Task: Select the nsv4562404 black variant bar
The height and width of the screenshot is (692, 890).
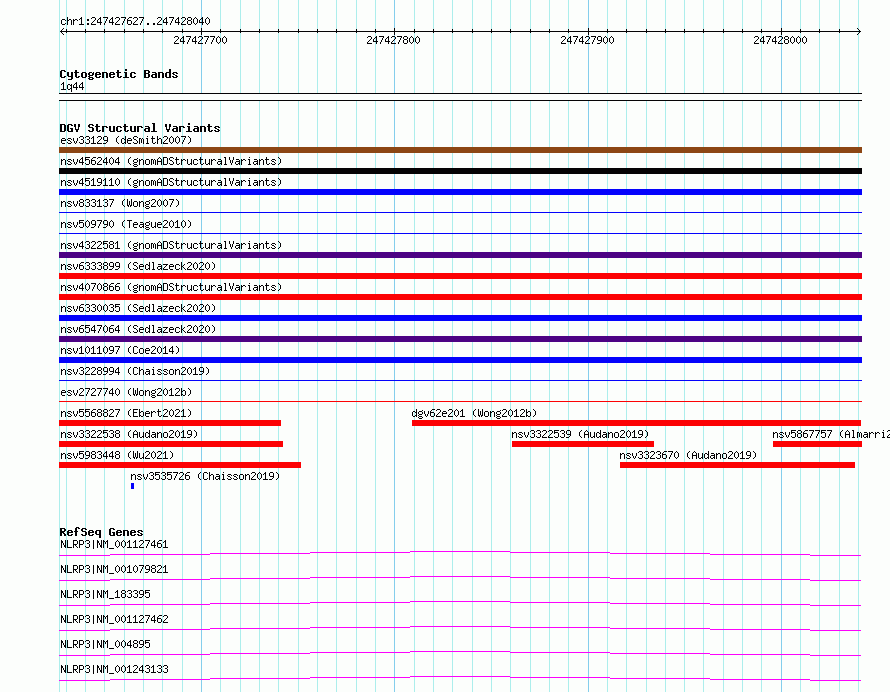Action: click(460, 171)
